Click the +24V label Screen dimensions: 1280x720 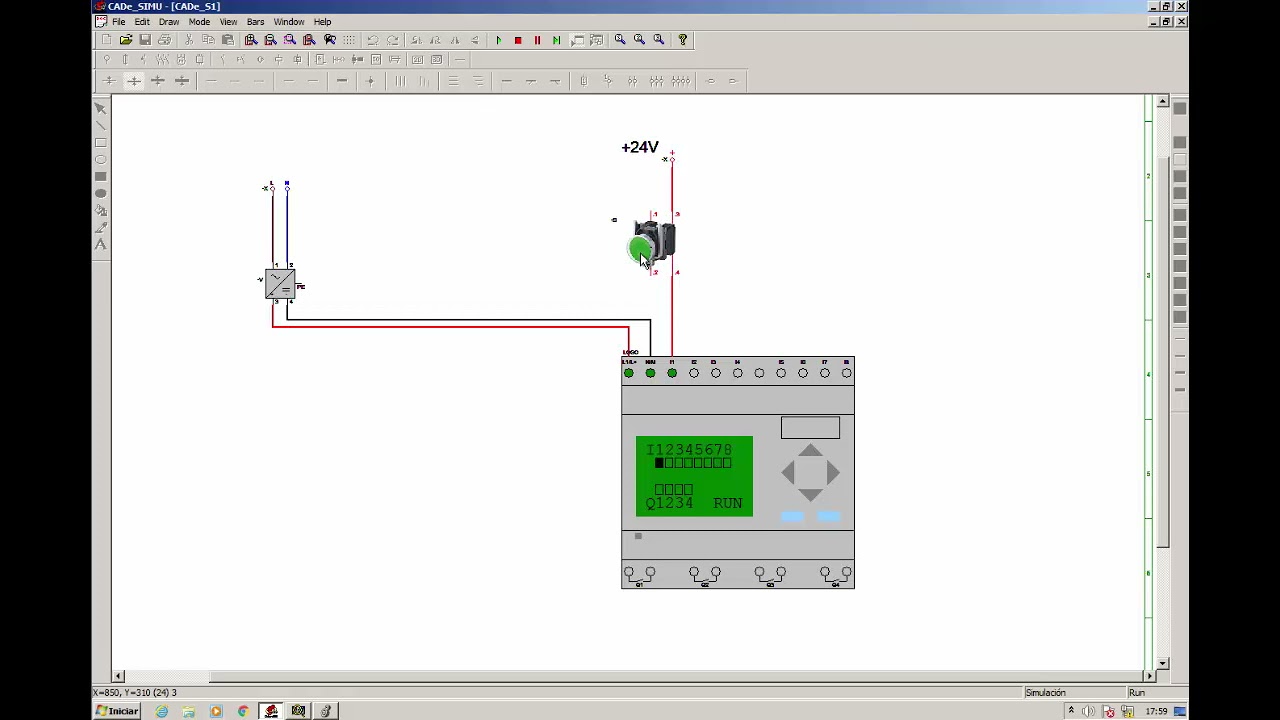point(640,147)
